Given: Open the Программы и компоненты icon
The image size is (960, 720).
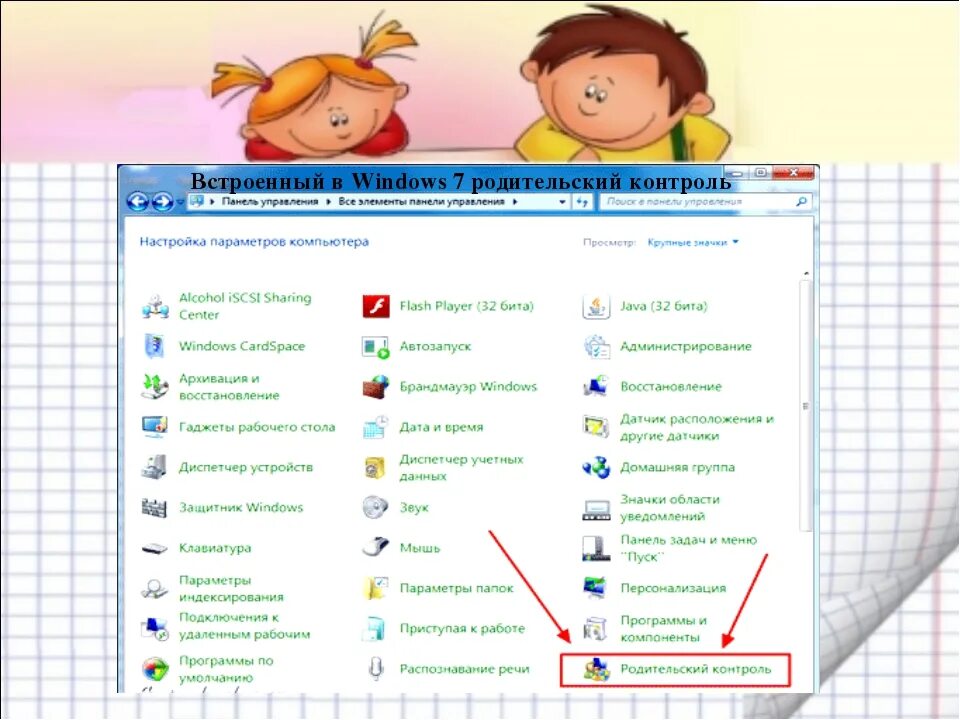Looking at the screenshot, I should 595,629.
